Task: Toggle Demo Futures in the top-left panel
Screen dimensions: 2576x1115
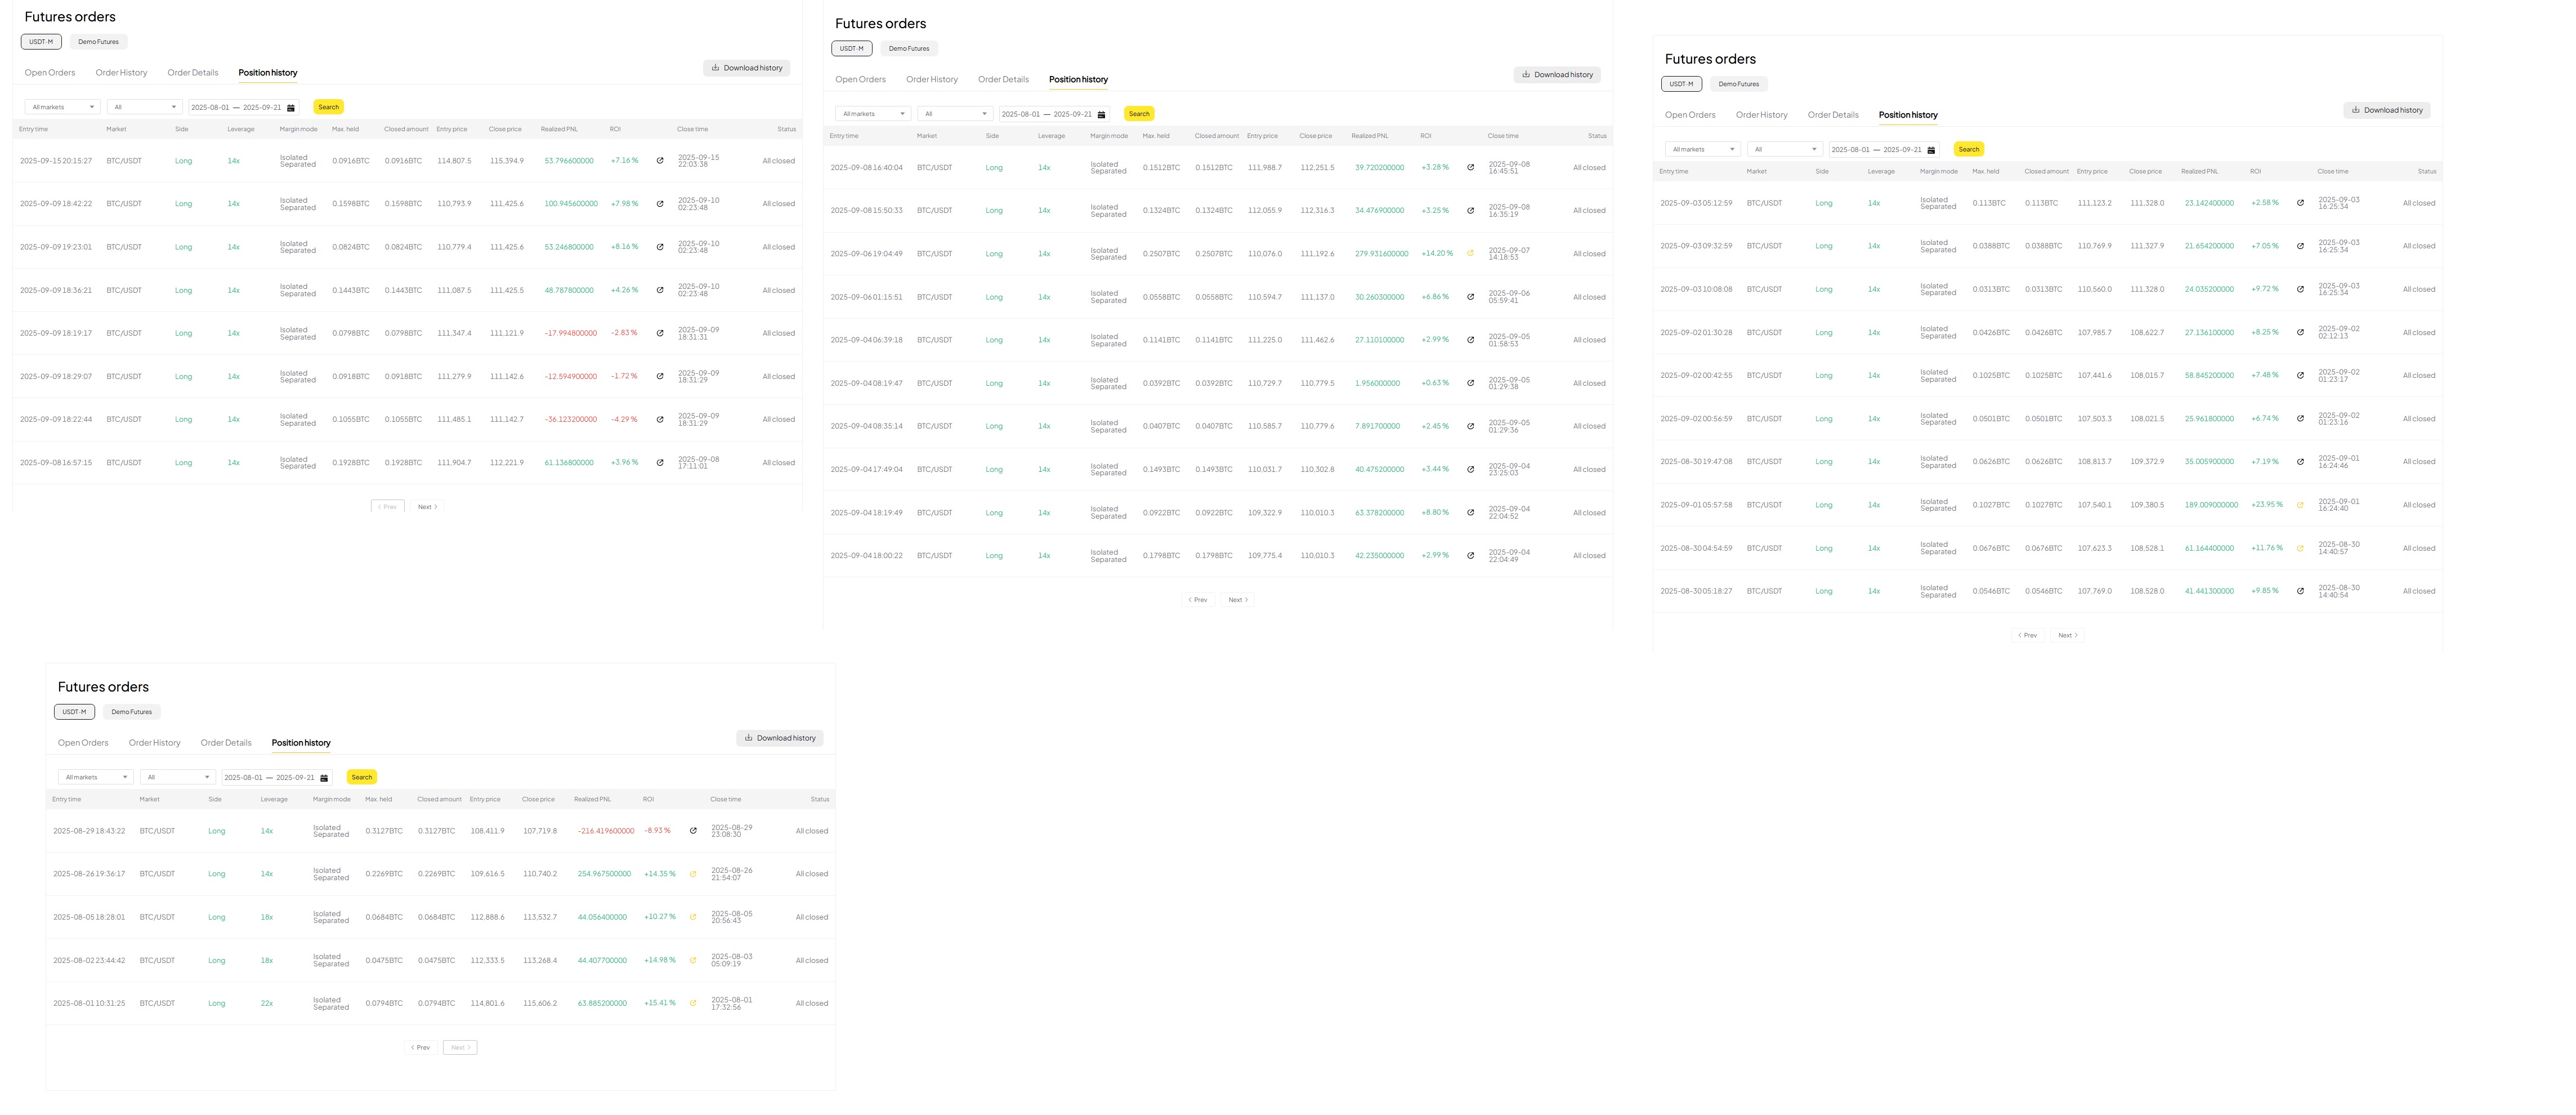Action: [x=98, y=42]
